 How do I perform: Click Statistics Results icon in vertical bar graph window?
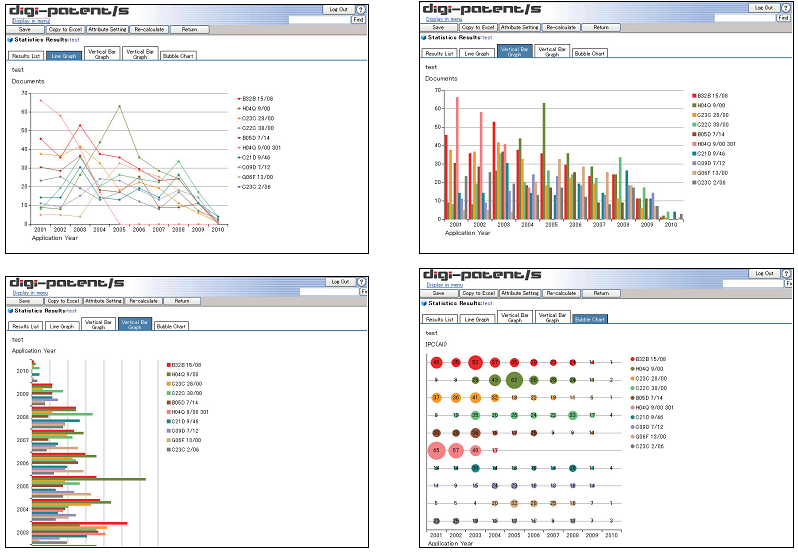423,38
